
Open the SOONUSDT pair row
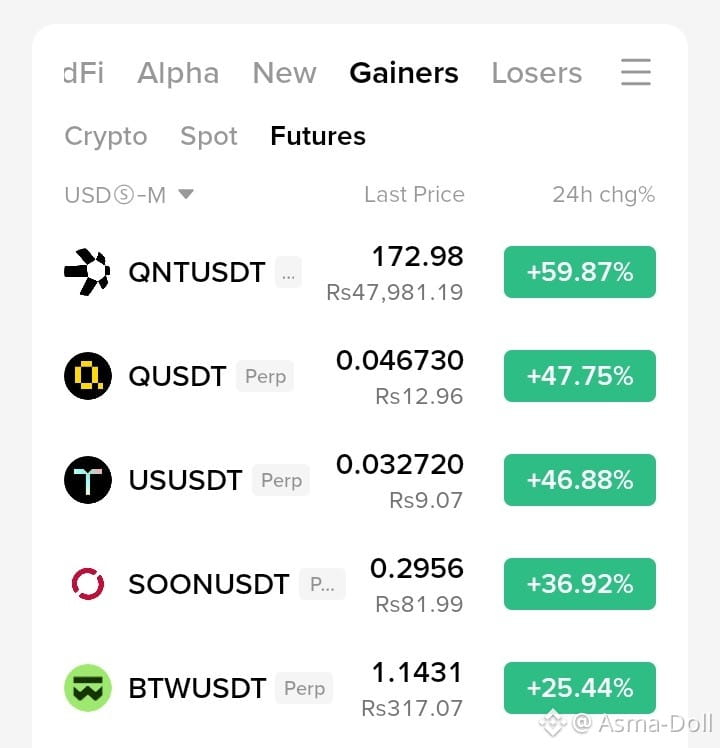coord(360,584)
